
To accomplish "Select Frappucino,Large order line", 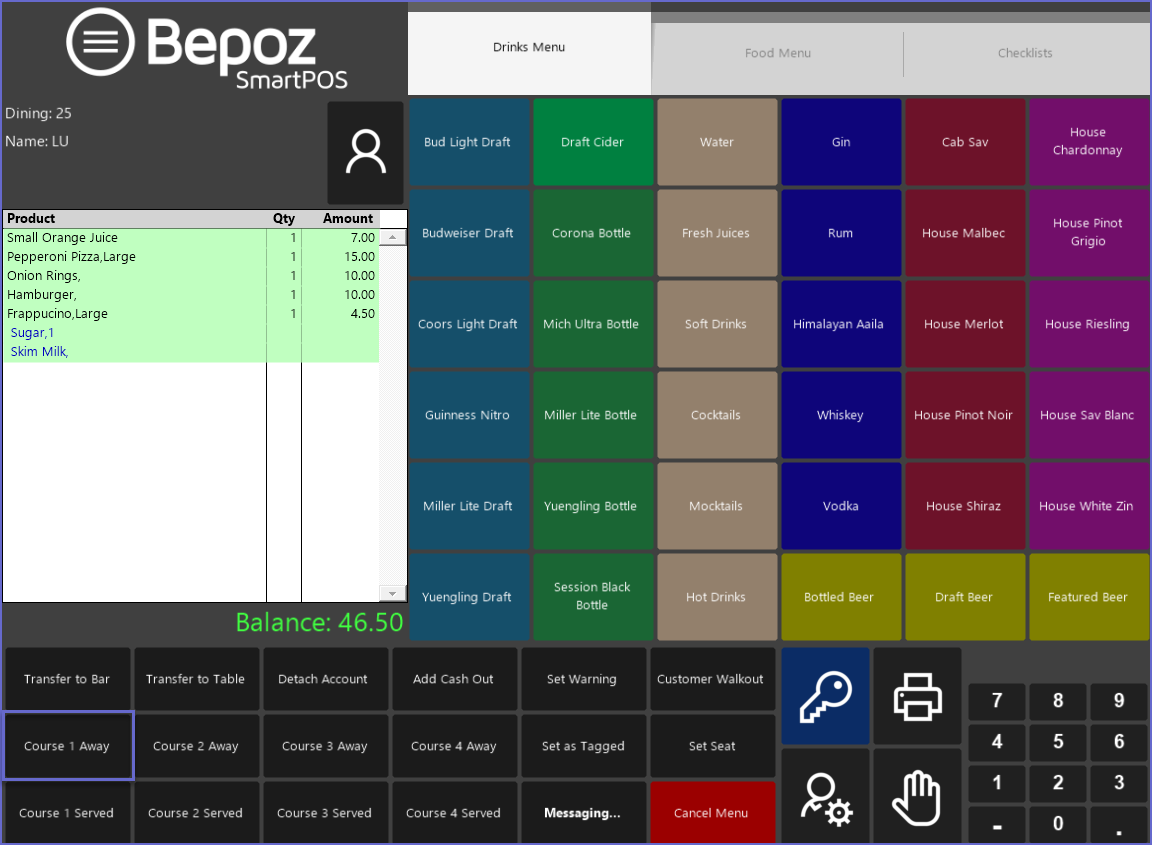I will [x=191, y=314].
